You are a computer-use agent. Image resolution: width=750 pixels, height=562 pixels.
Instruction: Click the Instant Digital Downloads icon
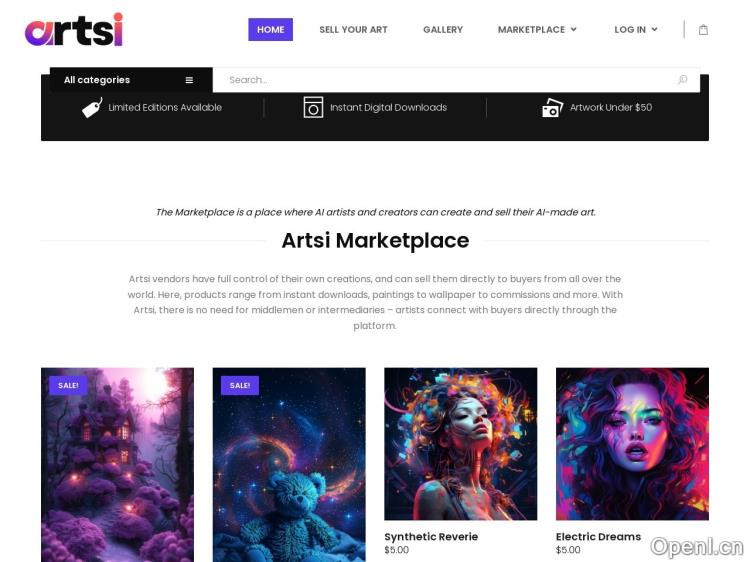click(x=313, y=107)
